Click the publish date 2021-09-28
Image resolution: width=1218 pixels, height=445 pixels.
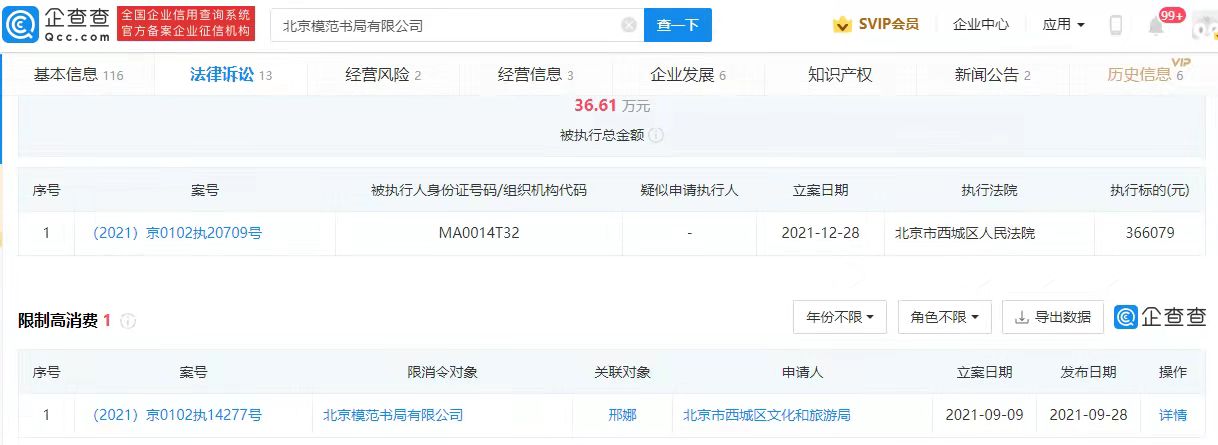pos(1089,415)
